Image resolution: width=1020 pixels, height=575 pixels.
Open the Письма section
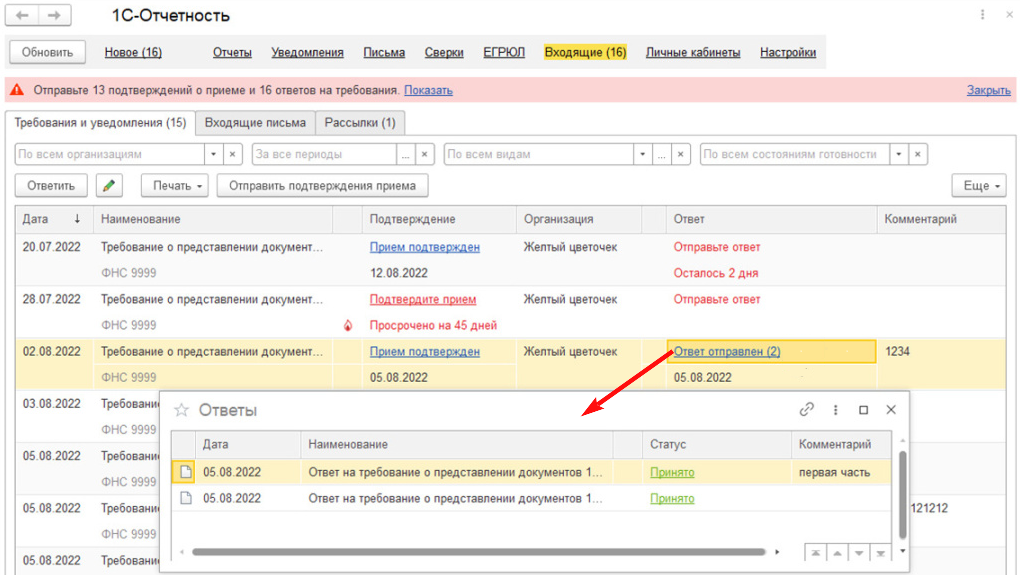[x=384, y=52]
